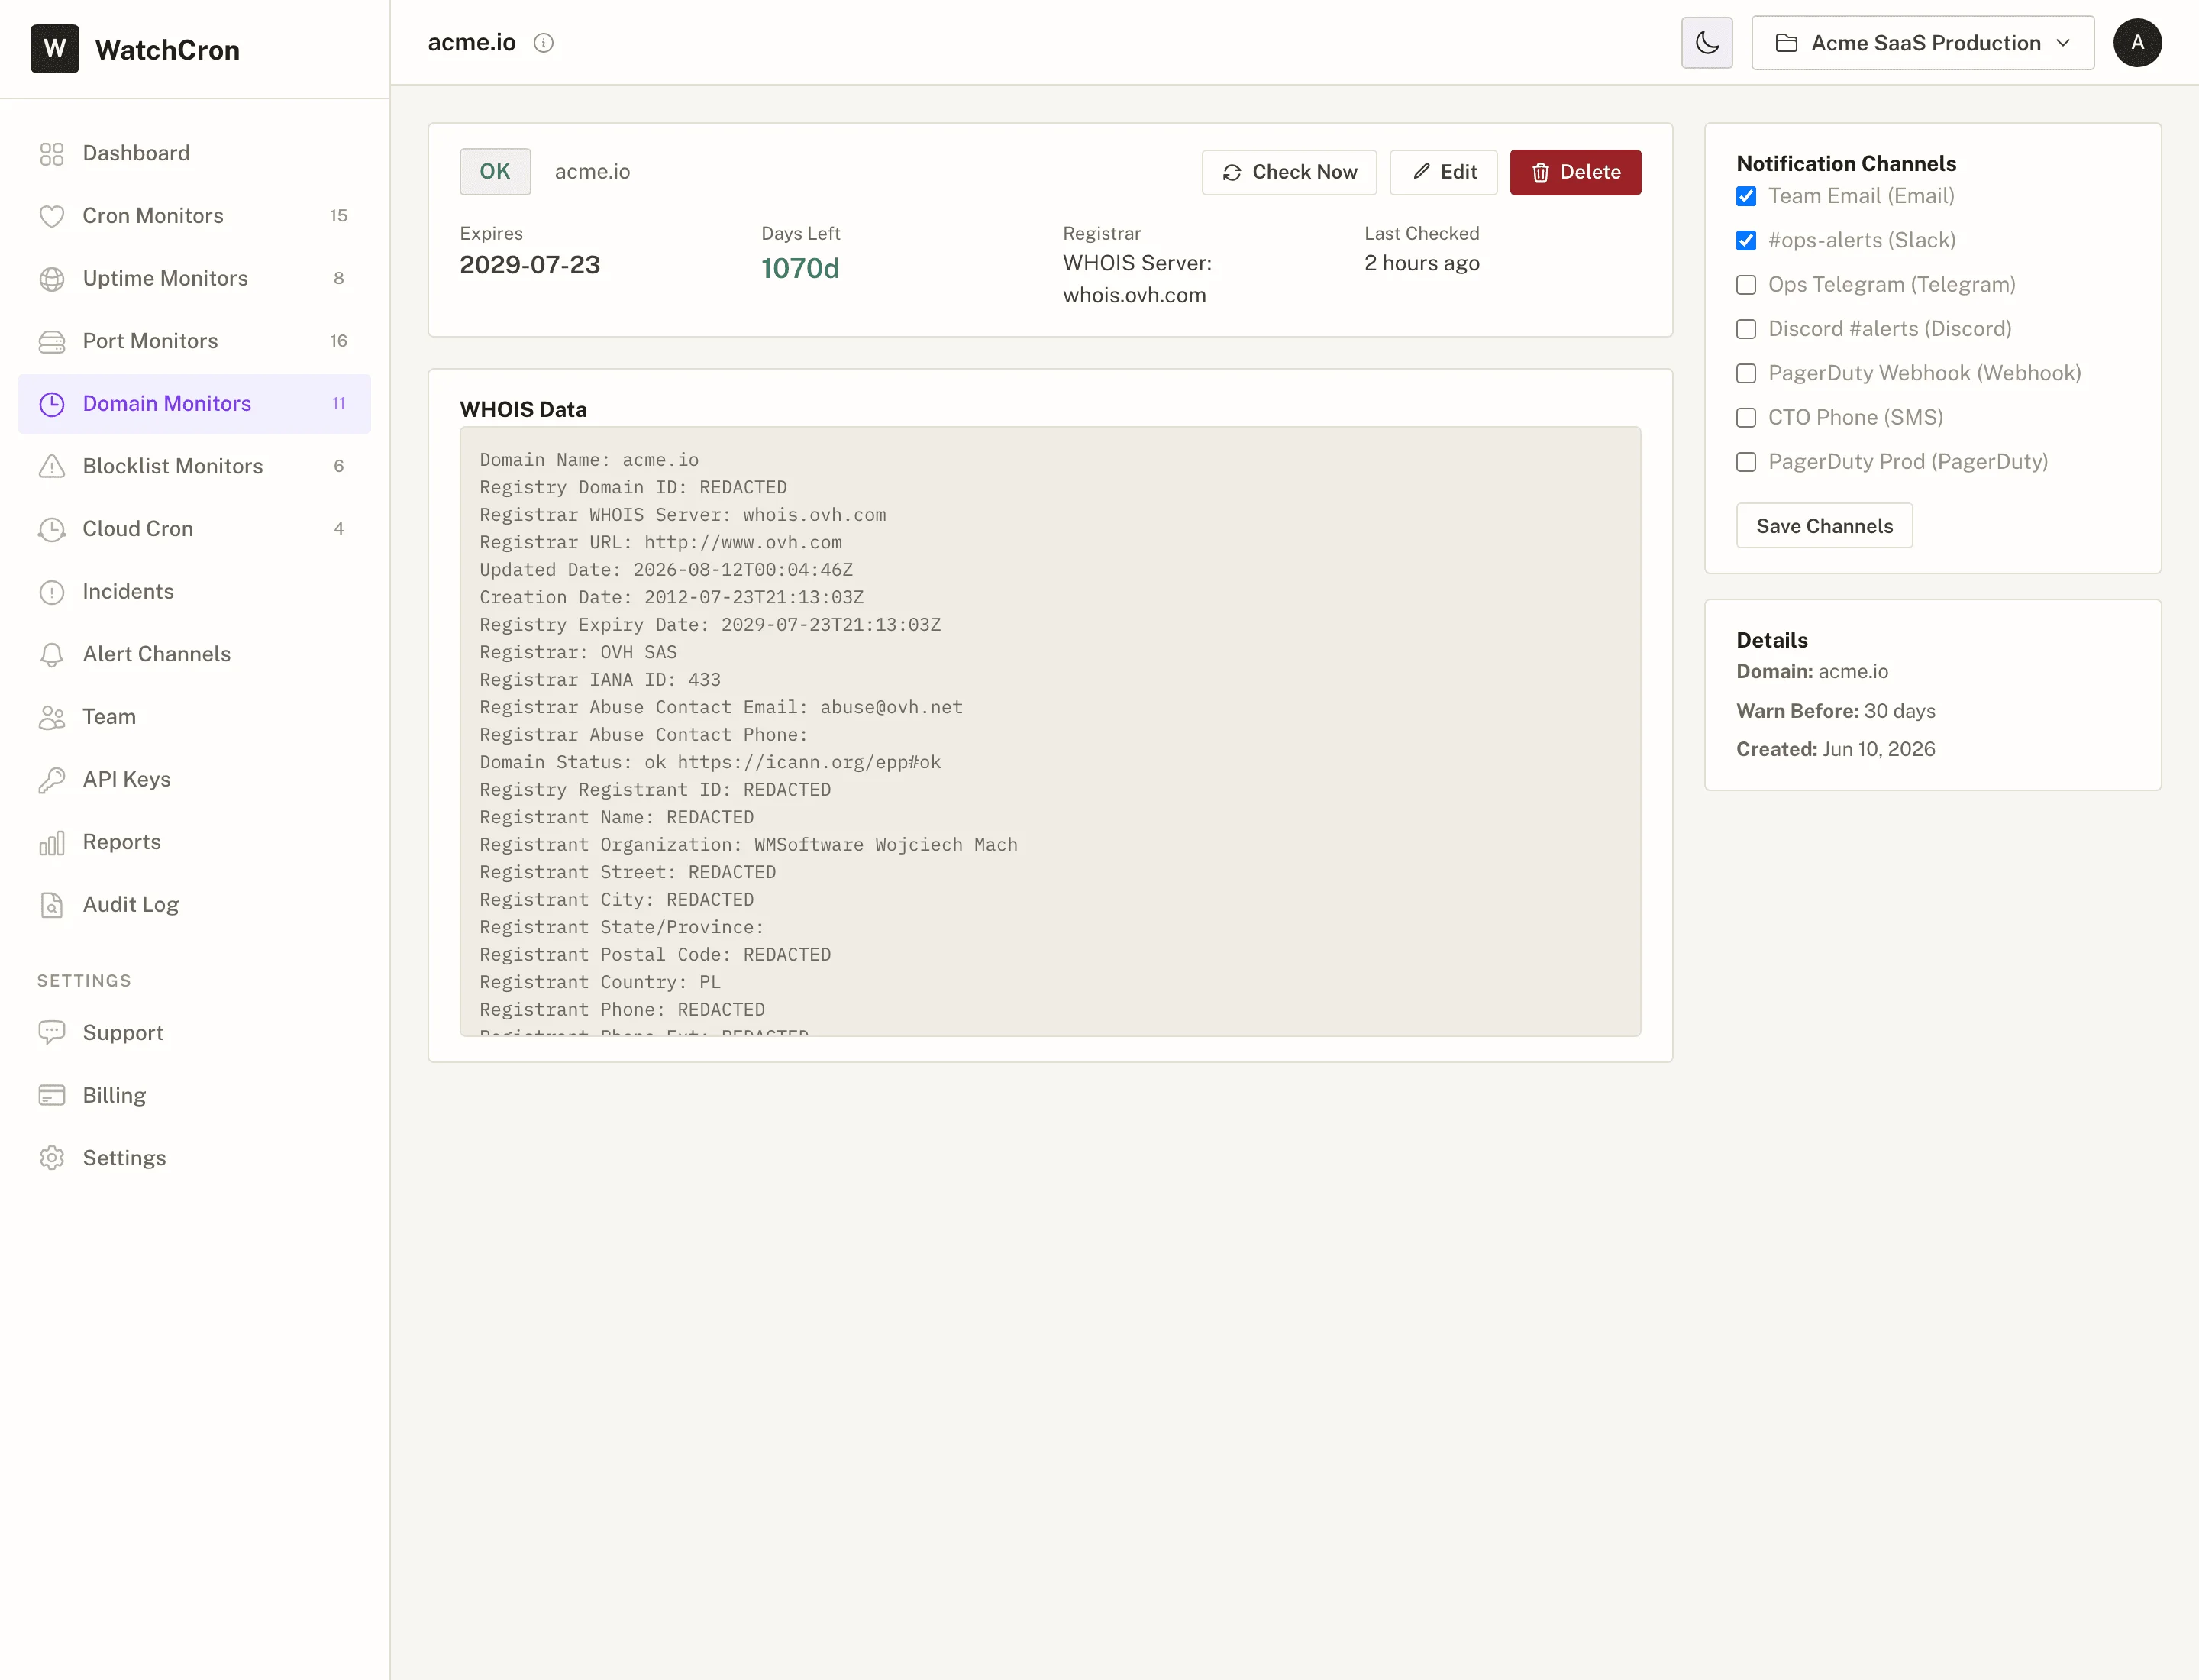This screenshot has height=1680, width=2199.
Task: Open the user avatar A menu
Action: click(2137, 43)
